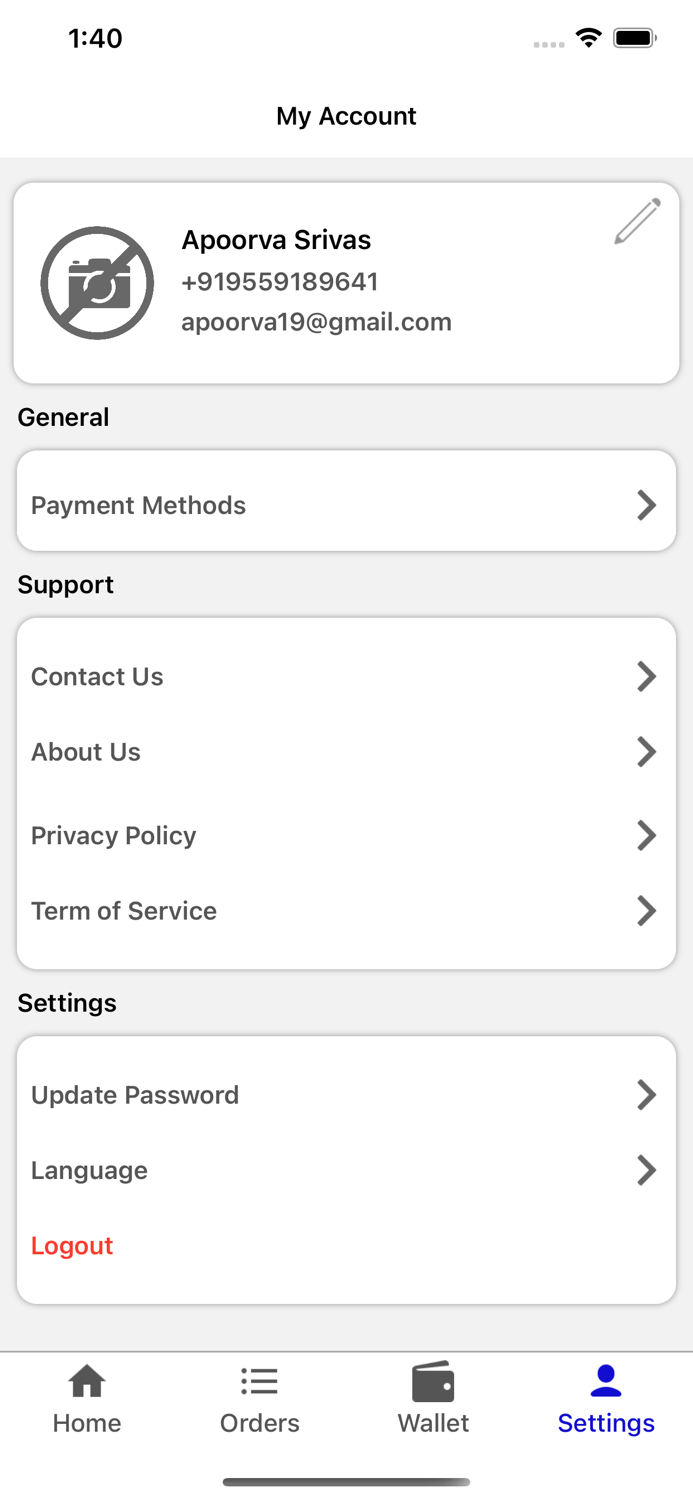Image resolution: width=693 pixels, height=1500 pixels.
Task: Tap the no-photo profile picture placeholder
Action: [x=97, y=283]
